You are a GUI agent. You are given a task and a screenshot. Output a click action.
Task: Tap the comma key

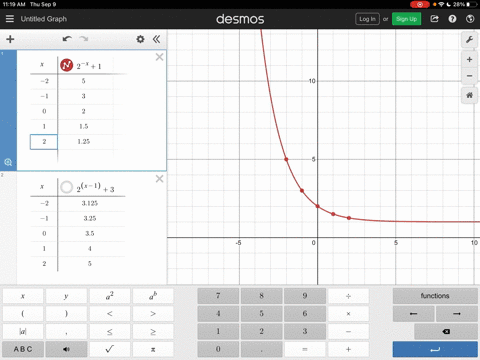pyautogui.click(x=66, y=332)
